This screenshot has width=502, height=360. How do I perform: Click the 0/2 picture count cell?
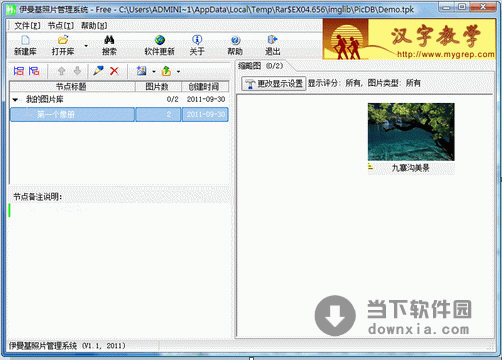click(x=172, y=99)
